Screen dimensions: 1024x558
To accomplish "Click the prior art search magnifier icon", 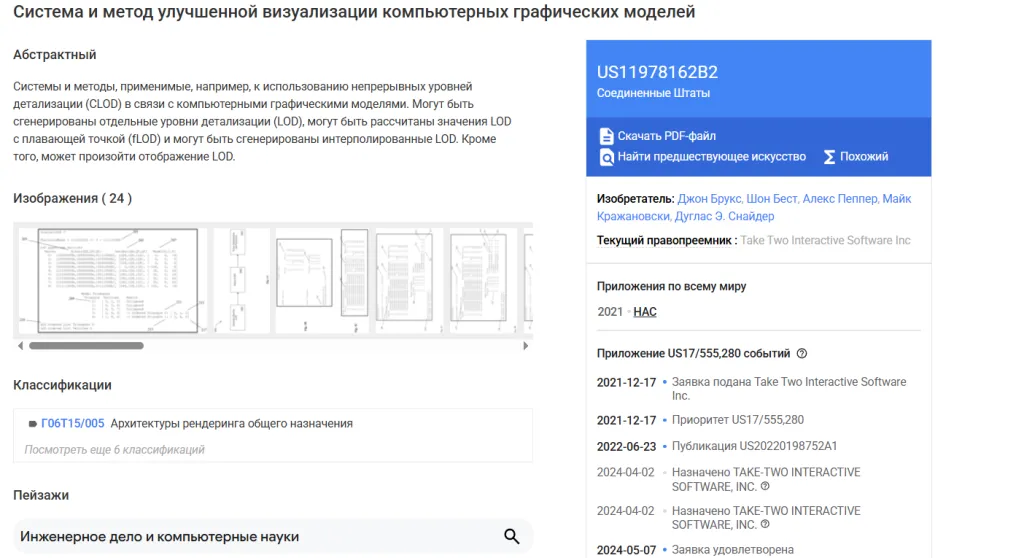I will [606, 157].
